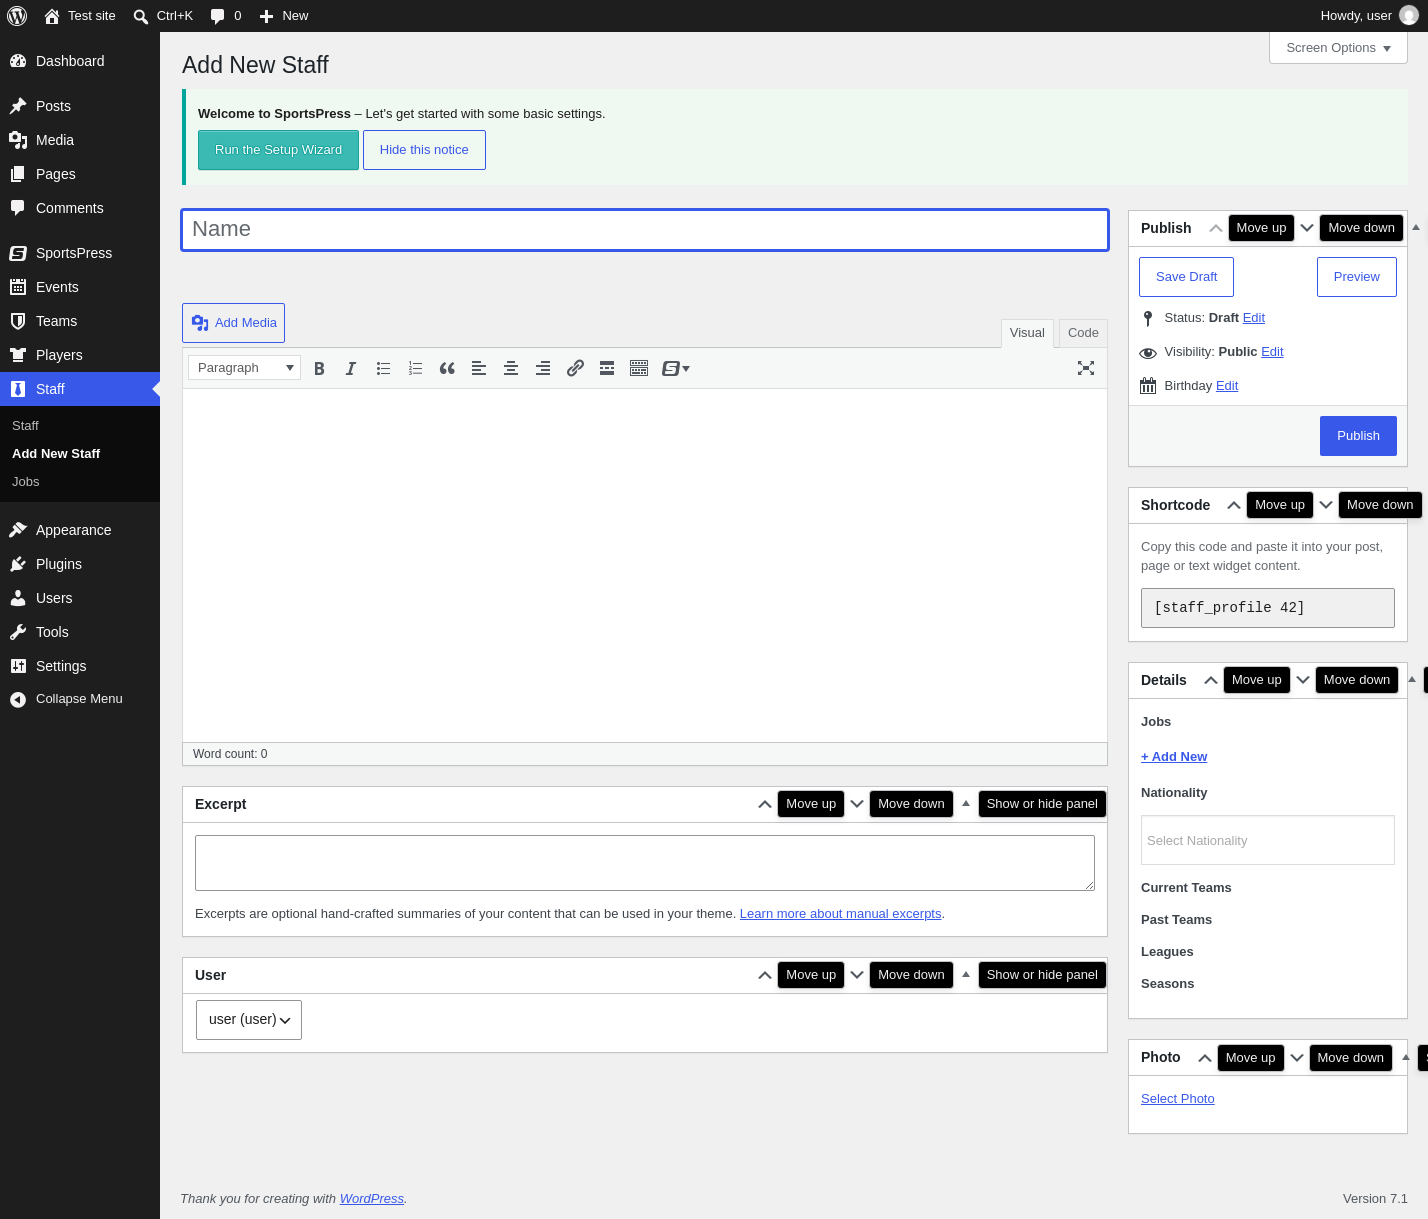Center align text in editor
Viewport: 1428px width, 1219px height.
(x=511, y=368)
